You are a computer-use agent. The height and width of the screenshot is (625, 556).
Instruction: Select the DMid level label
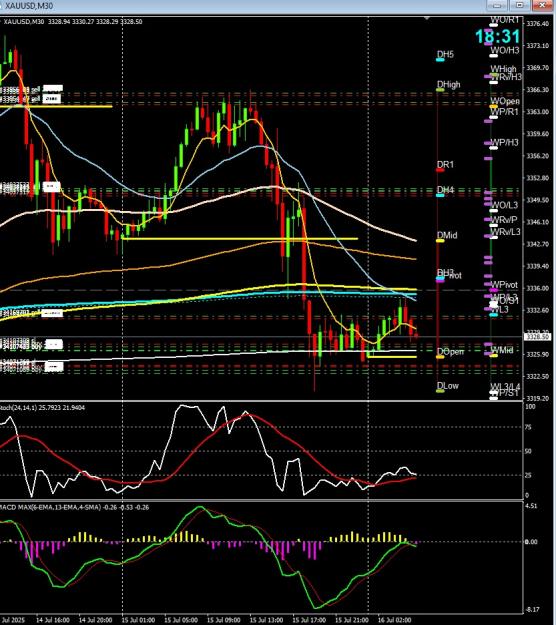447,236
